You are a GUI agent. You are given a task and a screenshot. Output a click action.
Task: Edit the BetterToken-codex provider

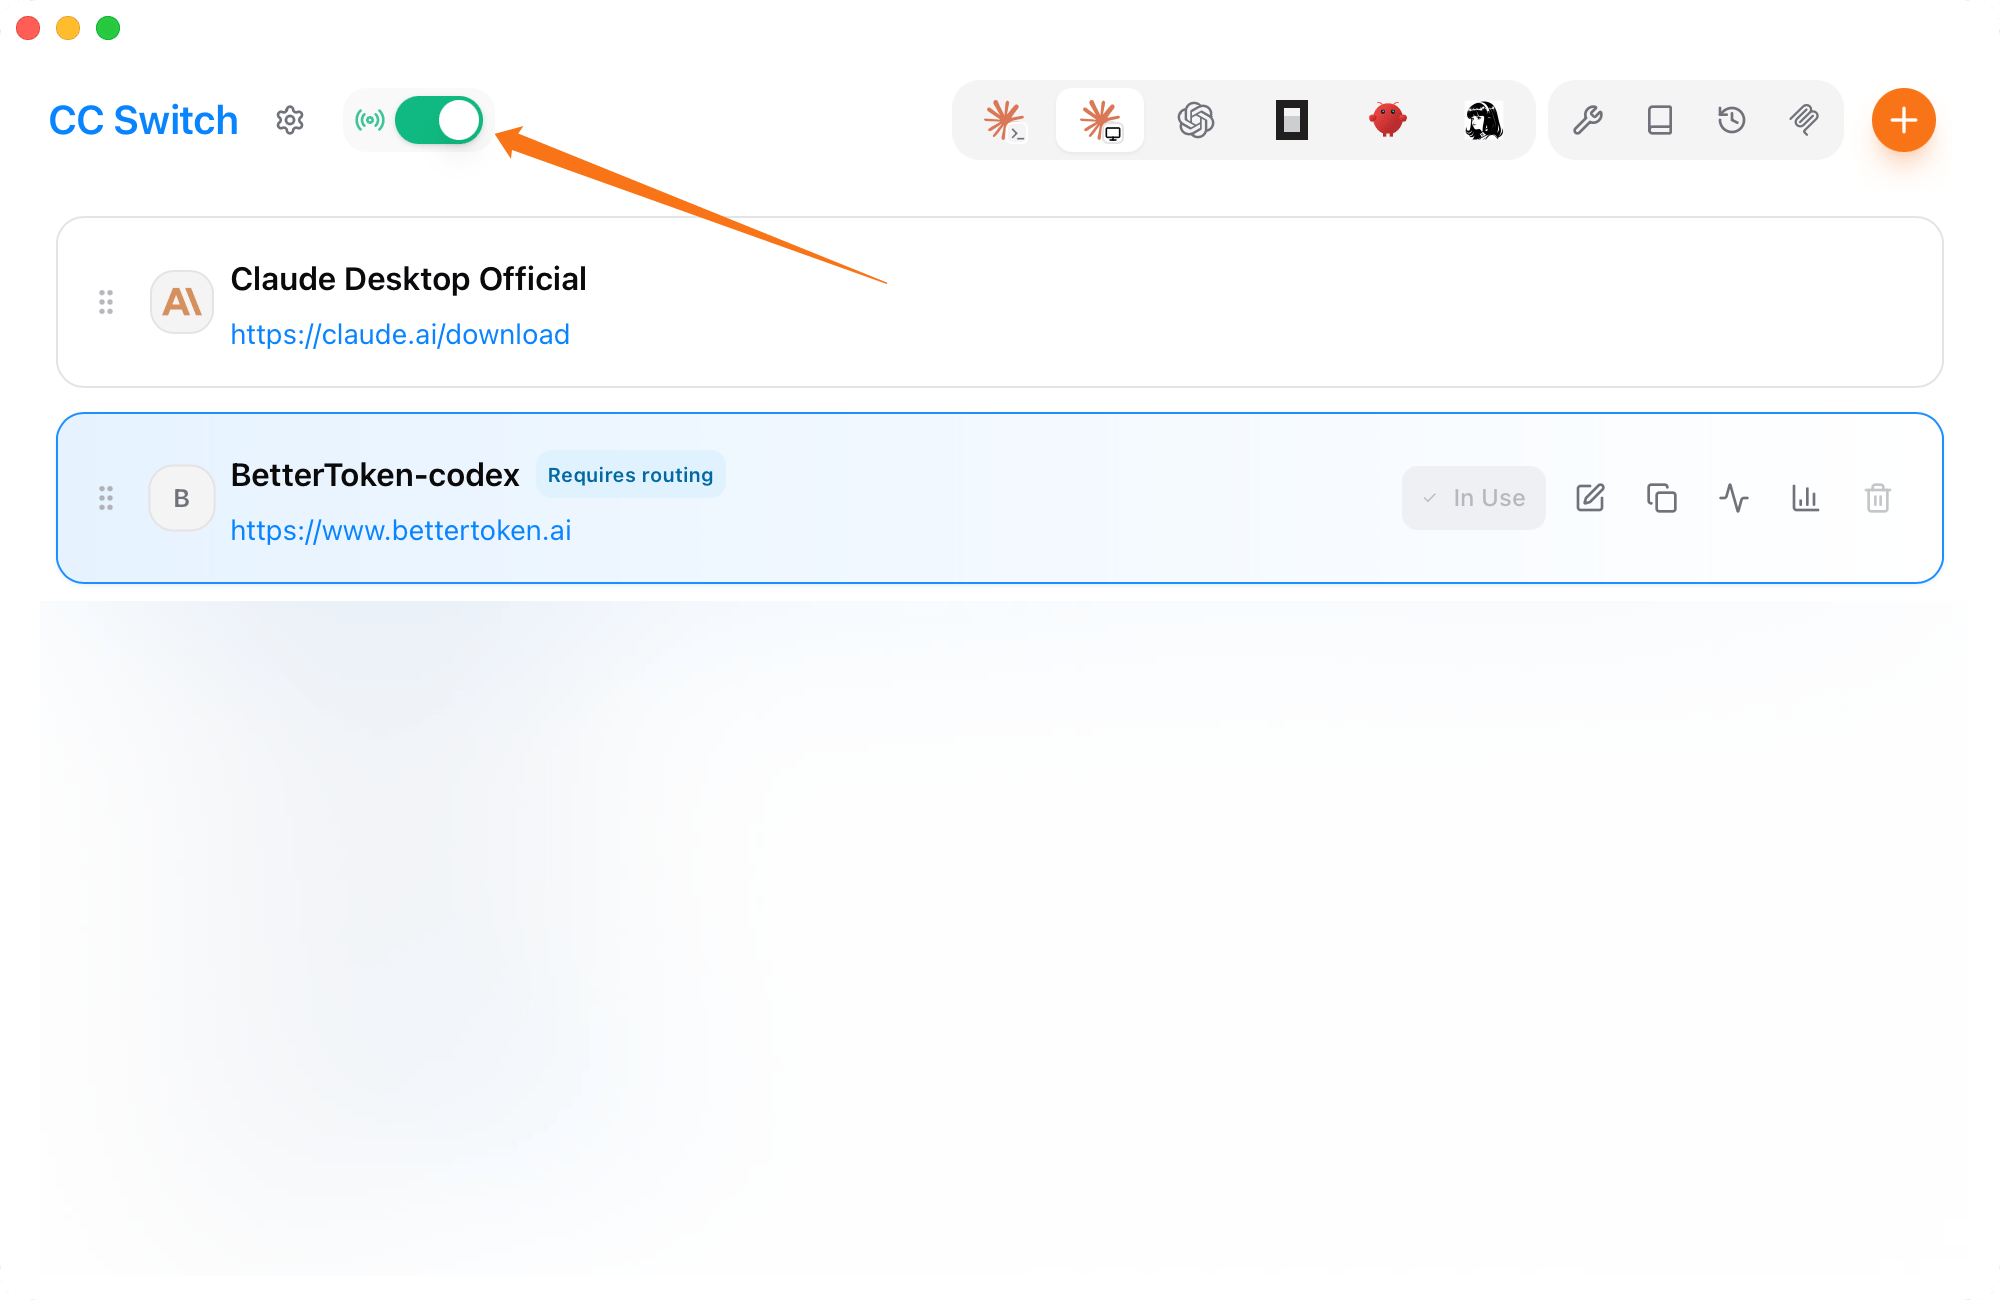[x=1590, y=498]
